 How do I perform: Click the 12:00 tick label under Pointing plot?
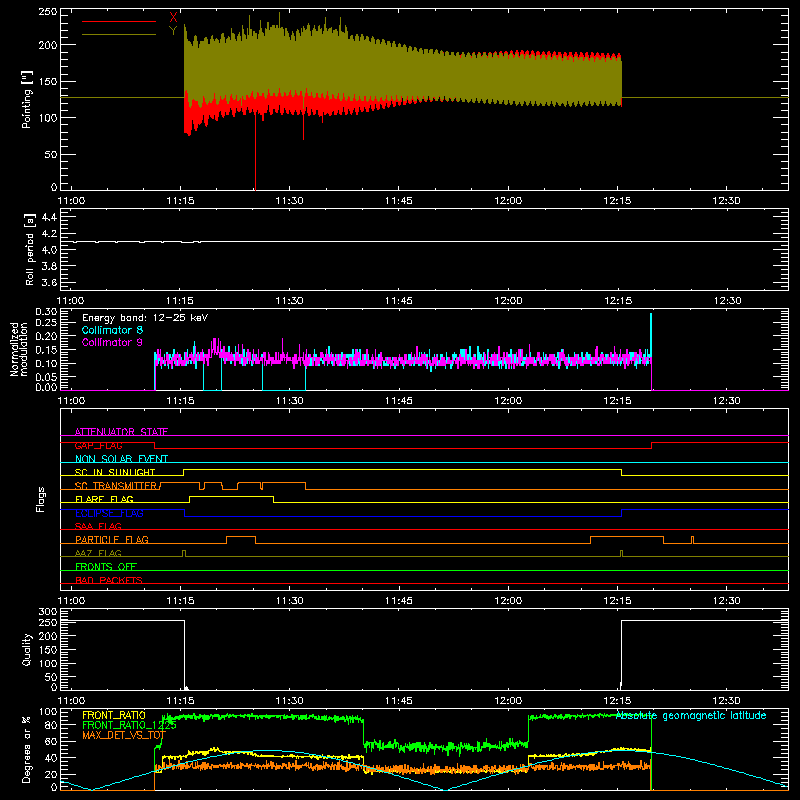pyautogui.click(x=508, y=201)
